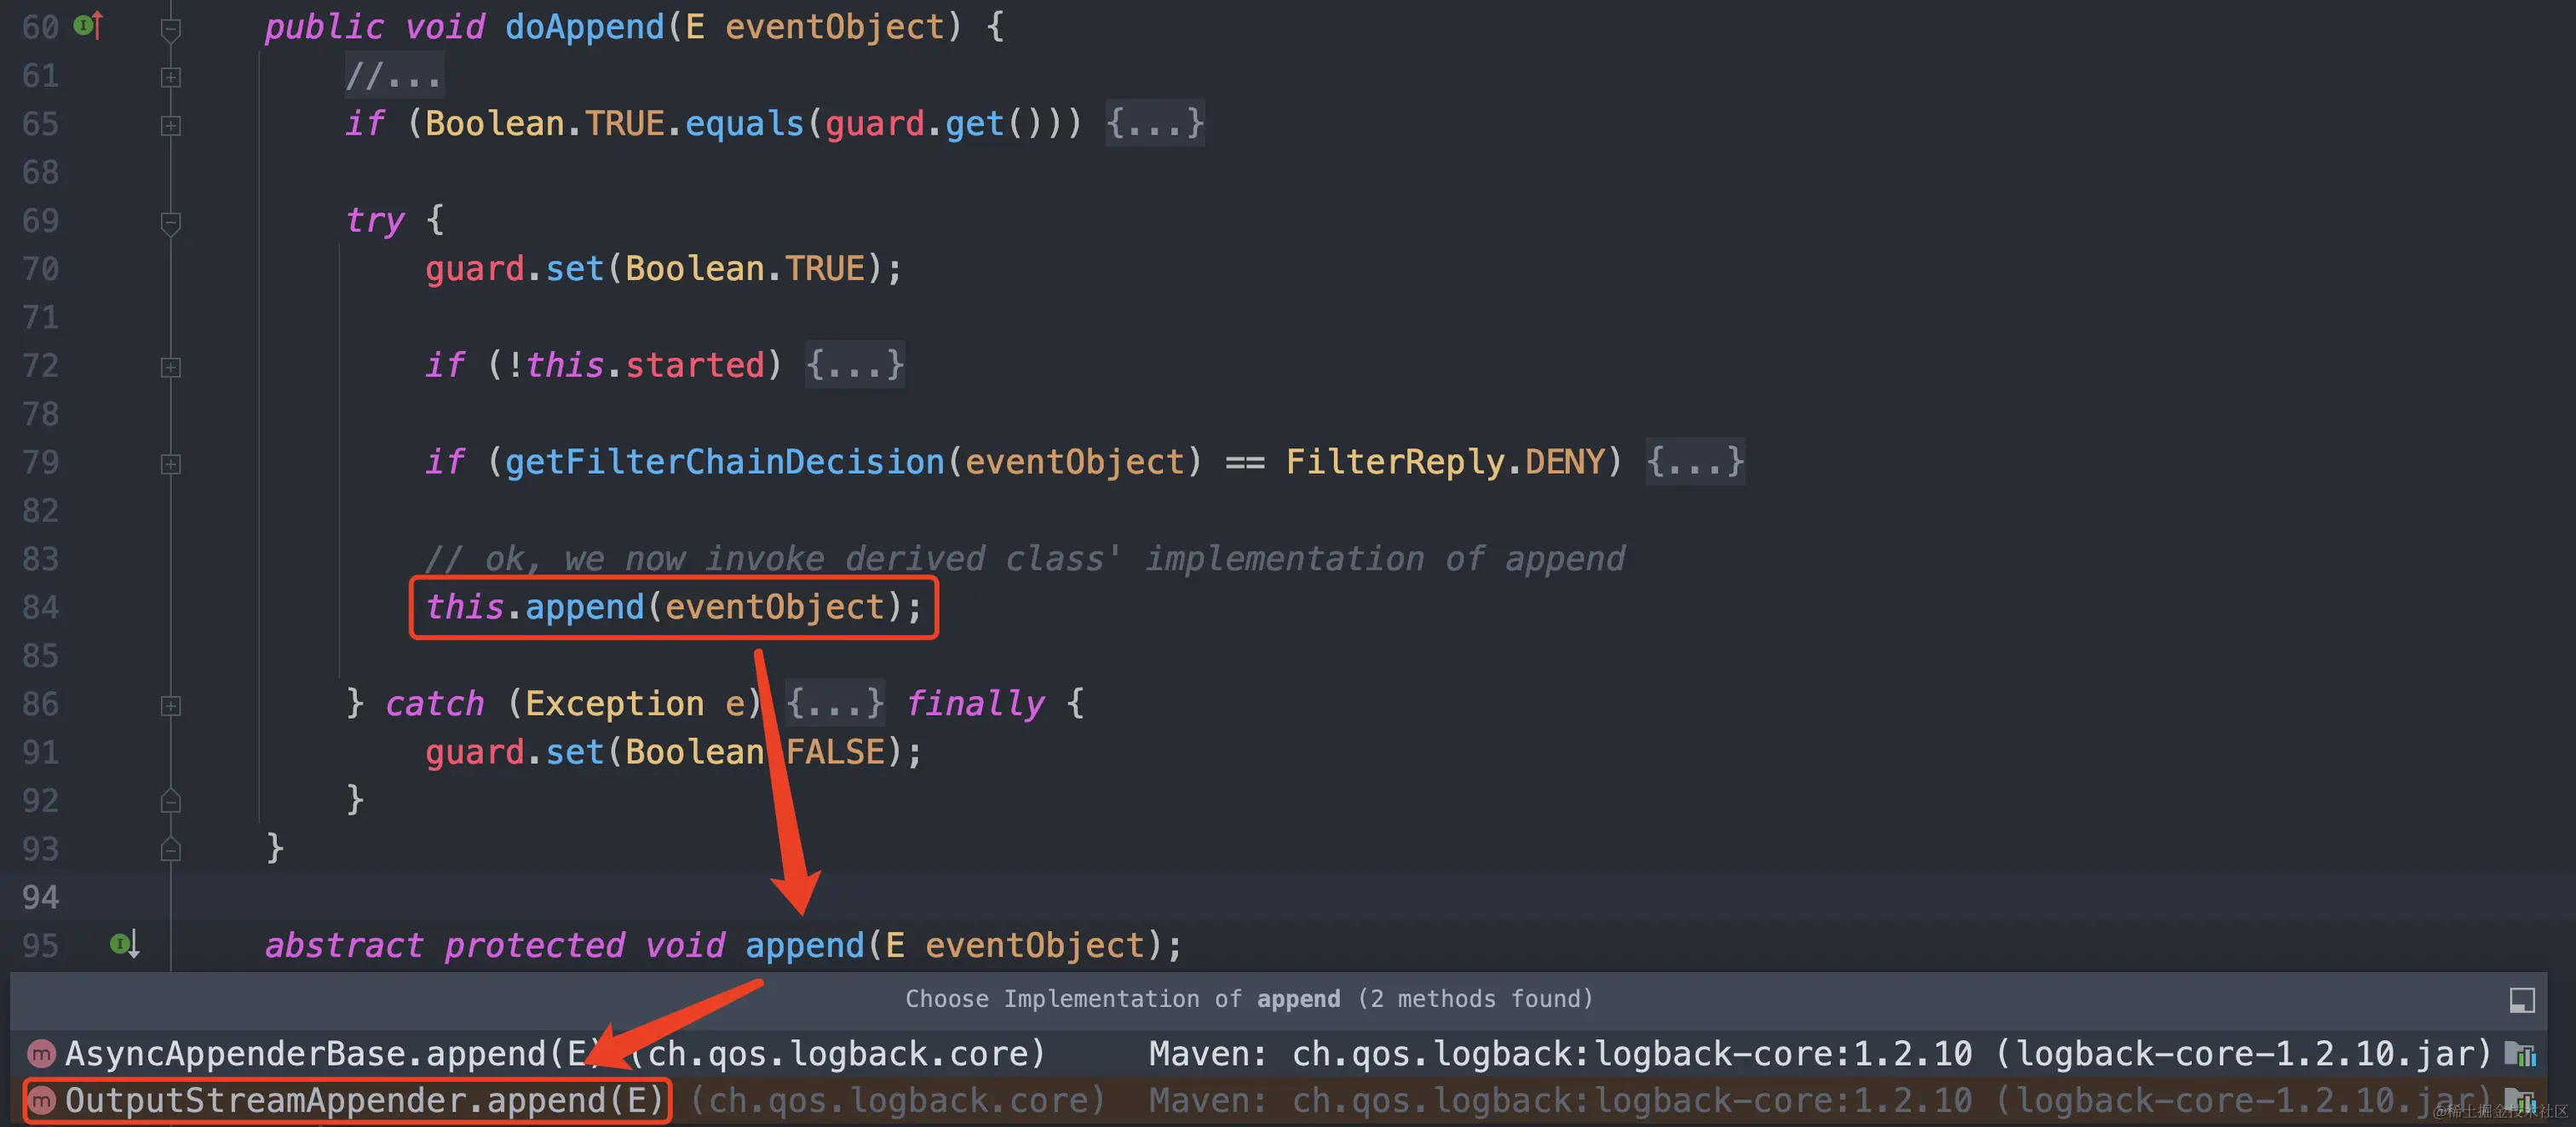This screenshot has height=1127, width=2576.
Task: Click the equals call on line 65
Action: coord(745,123)
